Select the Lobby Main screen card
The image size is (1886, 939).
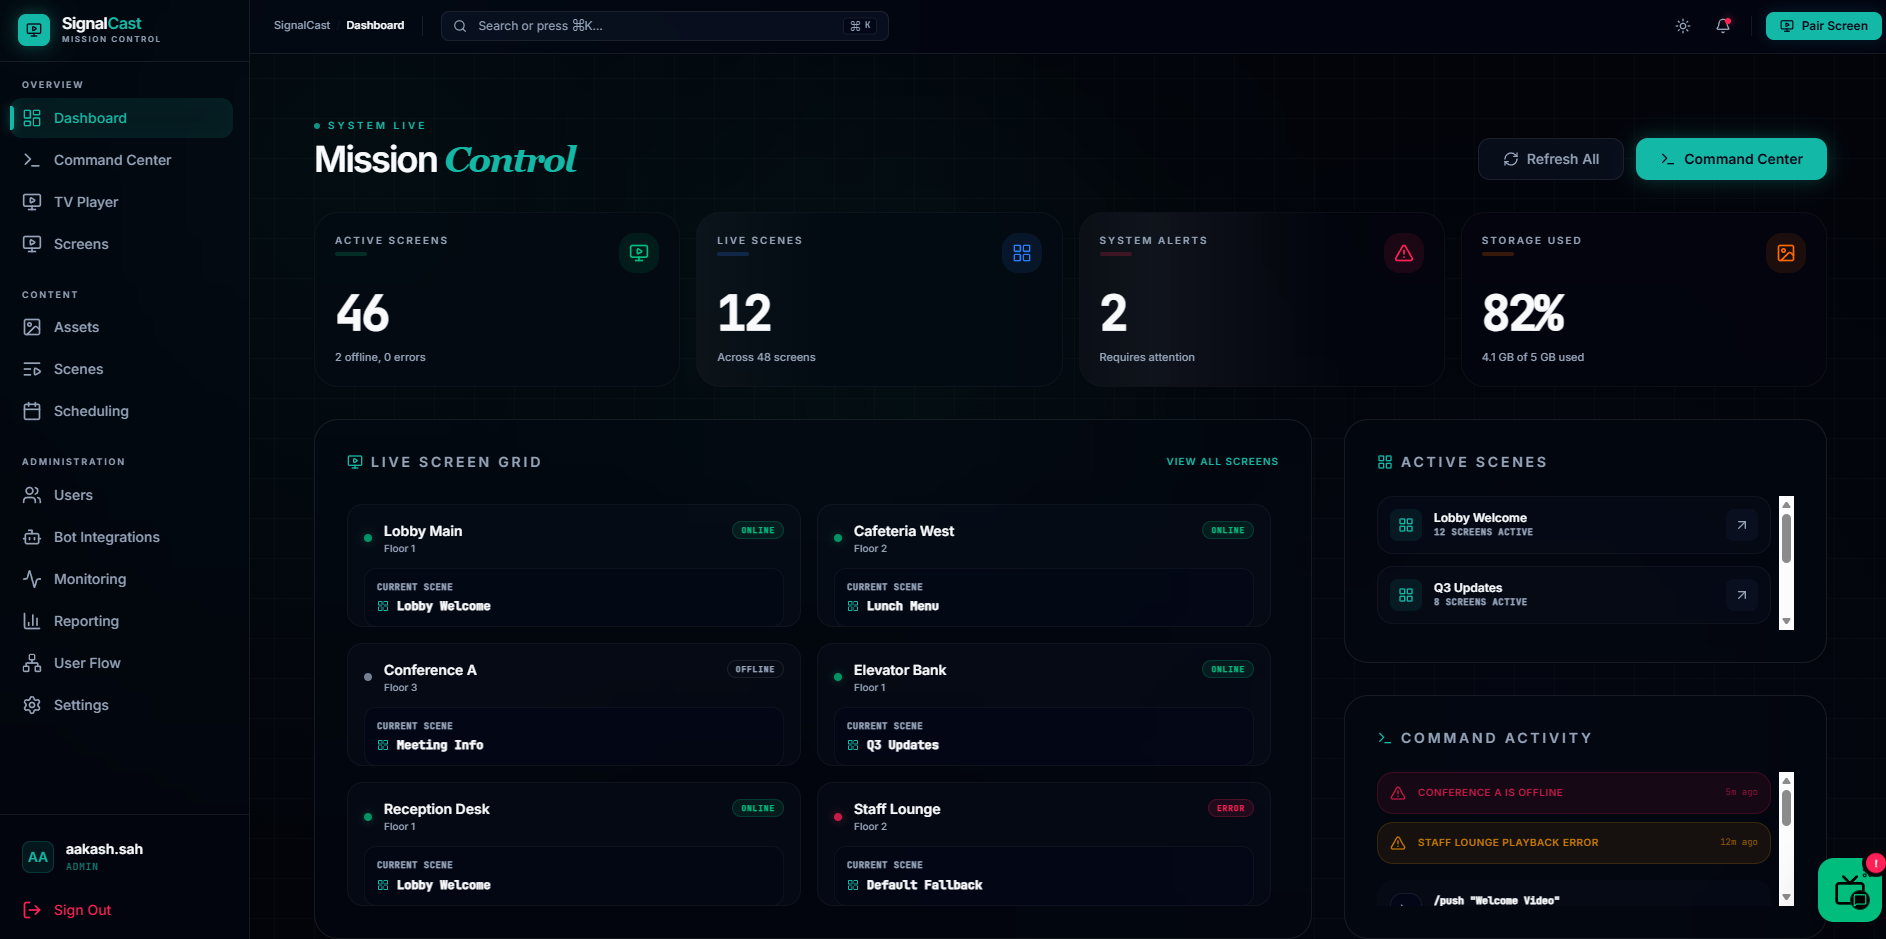point(574,565)
